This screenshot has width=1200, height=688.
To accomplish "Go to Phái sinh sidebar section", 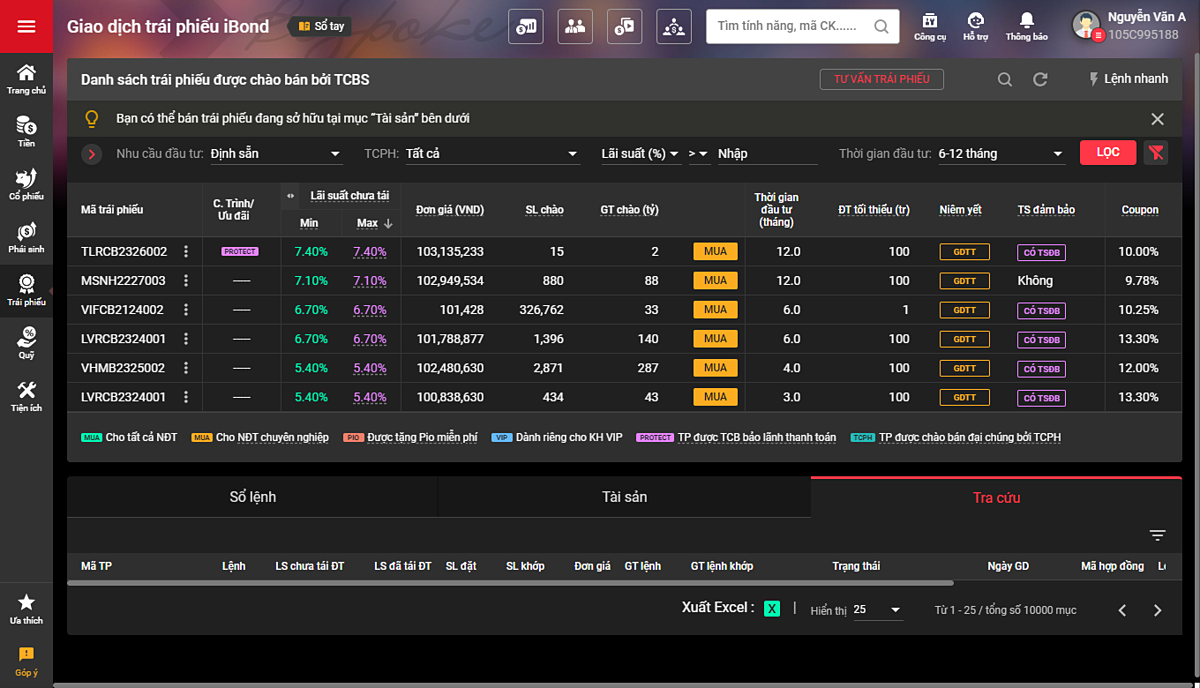I will pos(26,237).
